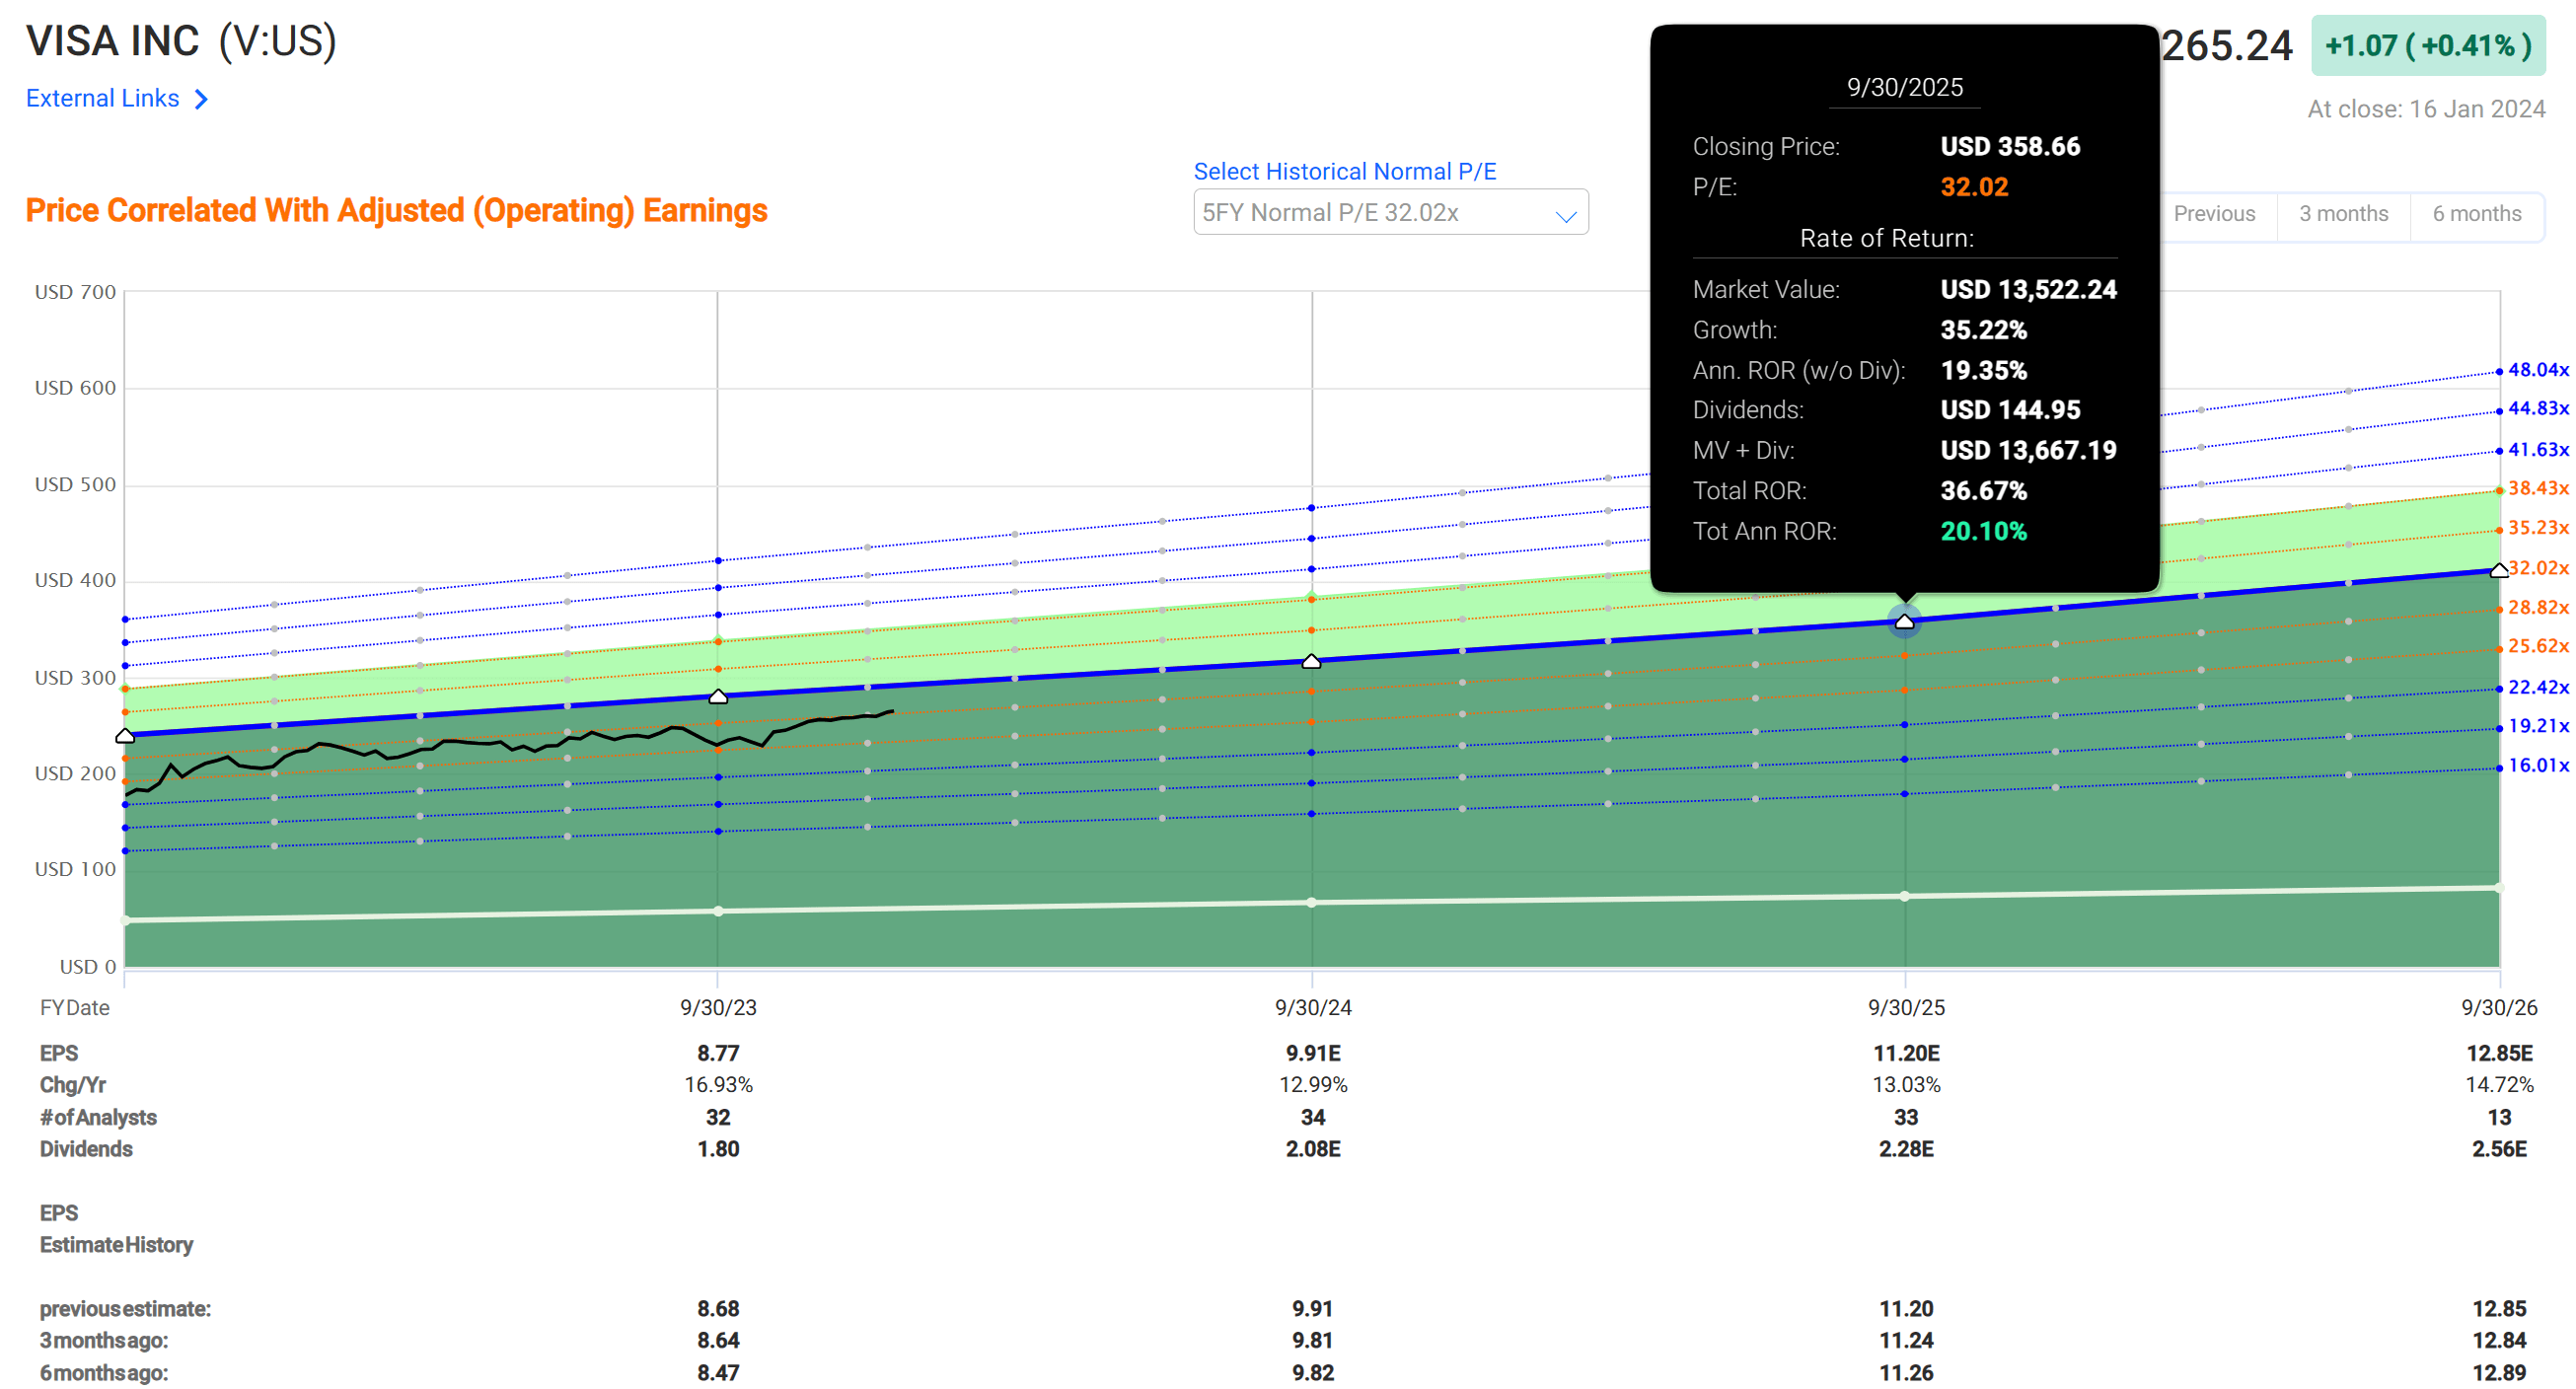The height and width of the screenshot is (1389, 2576).
Task: Click the white triangle marker at 9/30/23
Action: [x=718, y=696]
